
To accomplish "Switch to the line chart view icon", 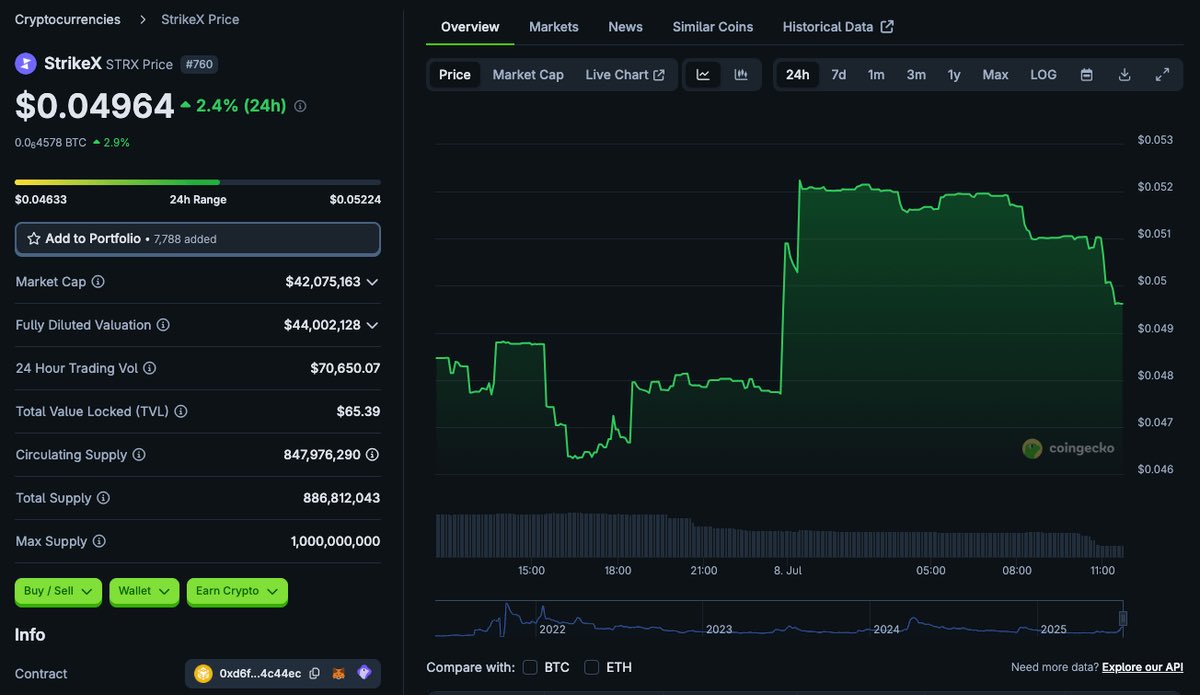I will [x=703, y=75].
